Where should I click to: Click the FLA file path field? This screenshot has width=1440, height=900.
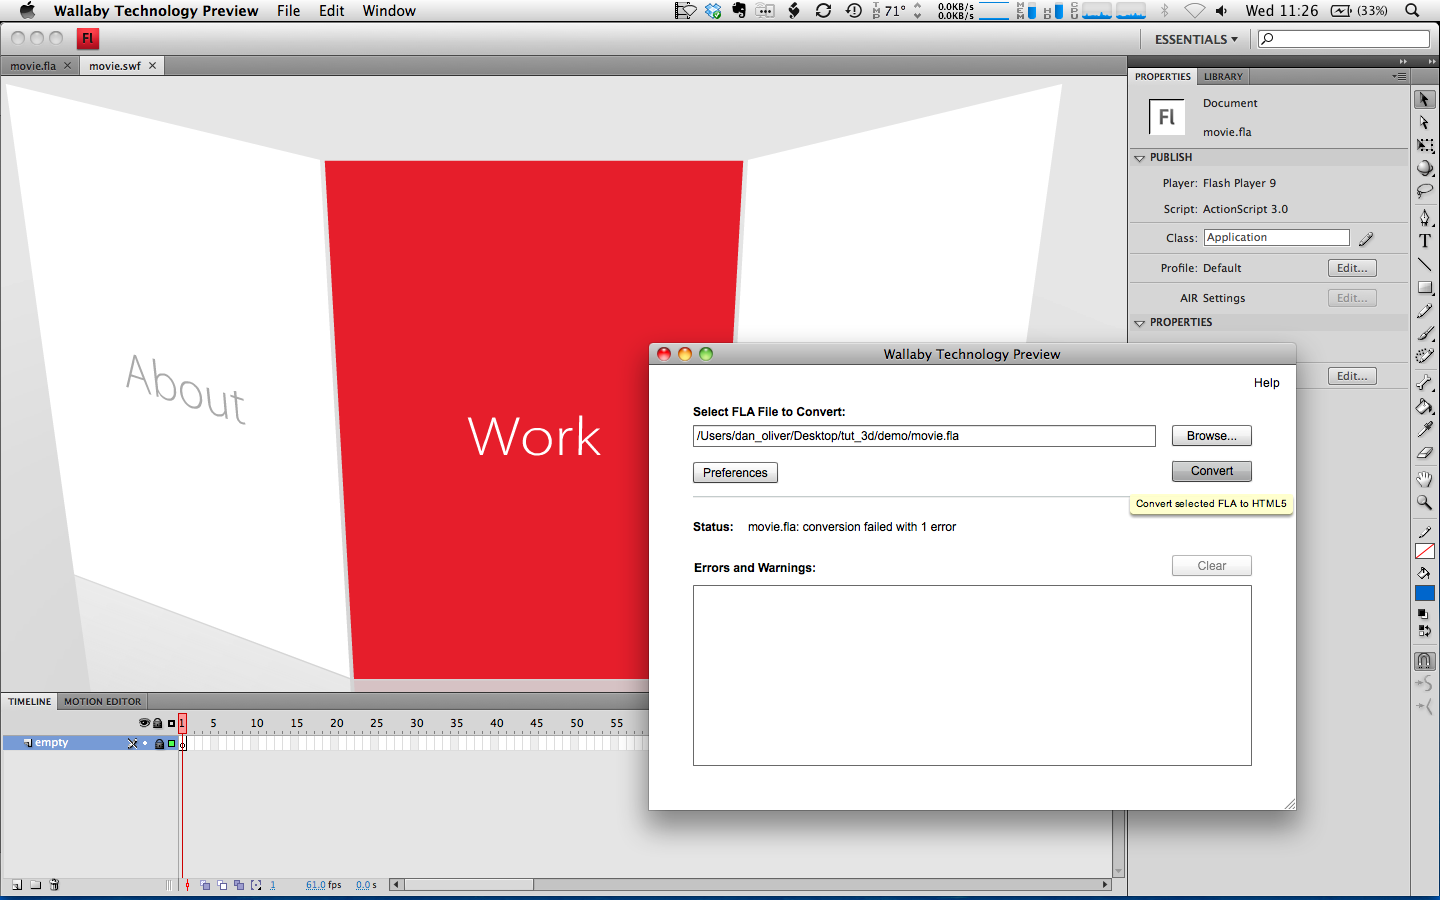click(924, 436)
